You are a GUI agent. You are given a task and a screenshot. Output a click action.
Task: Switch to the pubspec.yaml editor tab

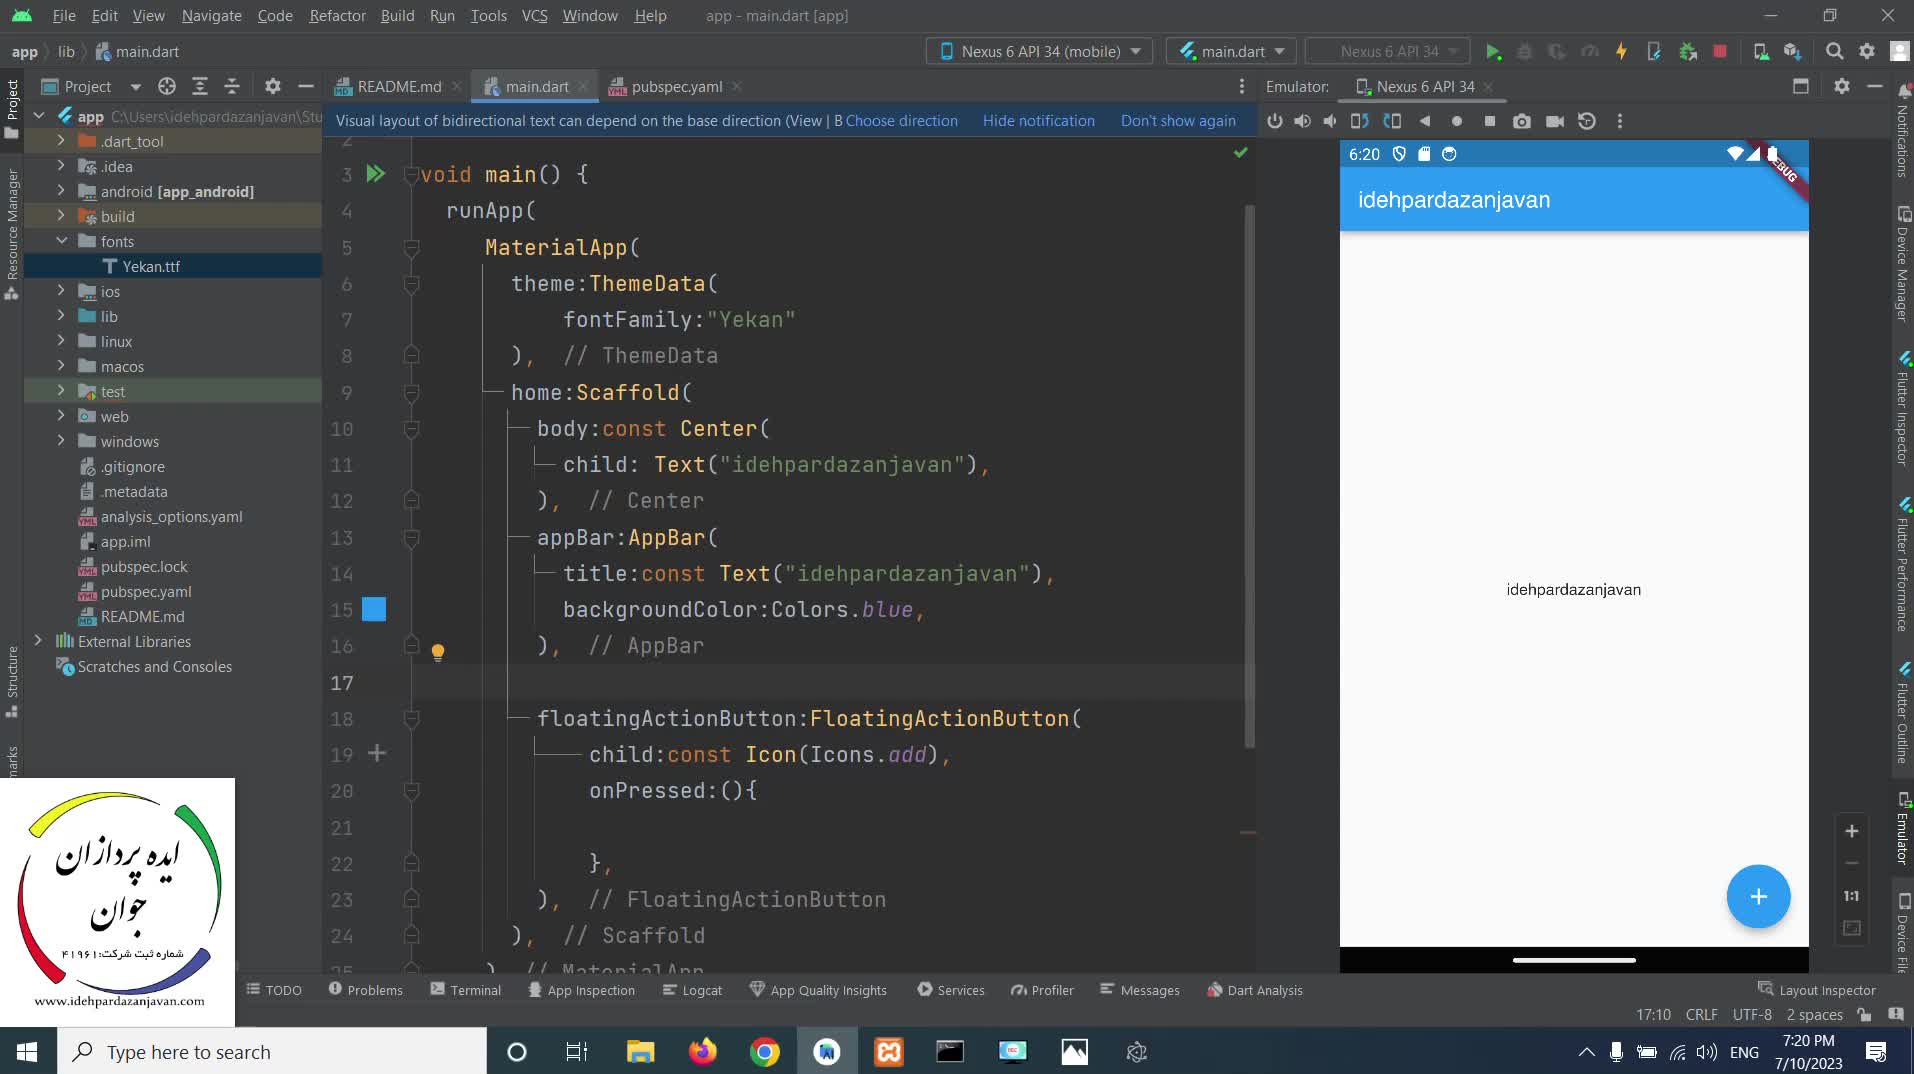point(676,87)
